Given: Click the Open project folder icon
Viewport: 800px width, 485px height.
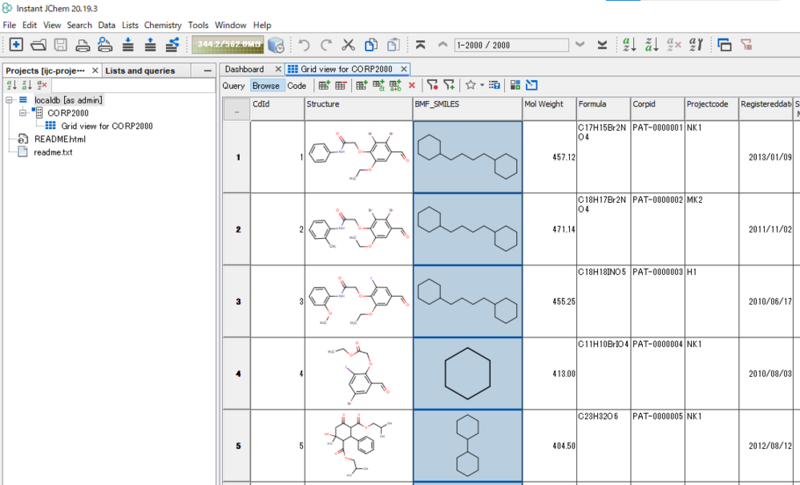Looking at the screenshot, I should (x=38, y=45).
